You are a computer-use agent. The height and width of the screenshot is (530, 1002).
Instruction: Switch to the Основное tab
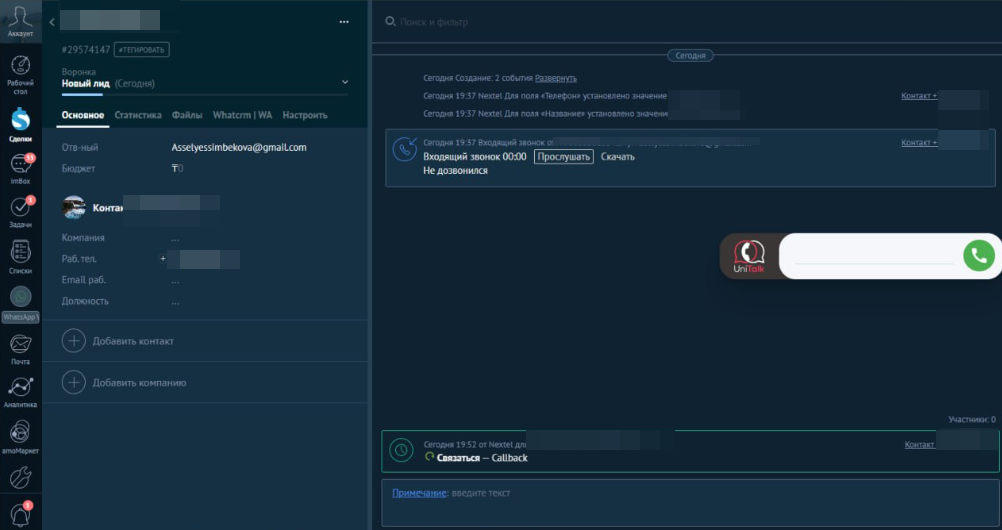(82, 115)
